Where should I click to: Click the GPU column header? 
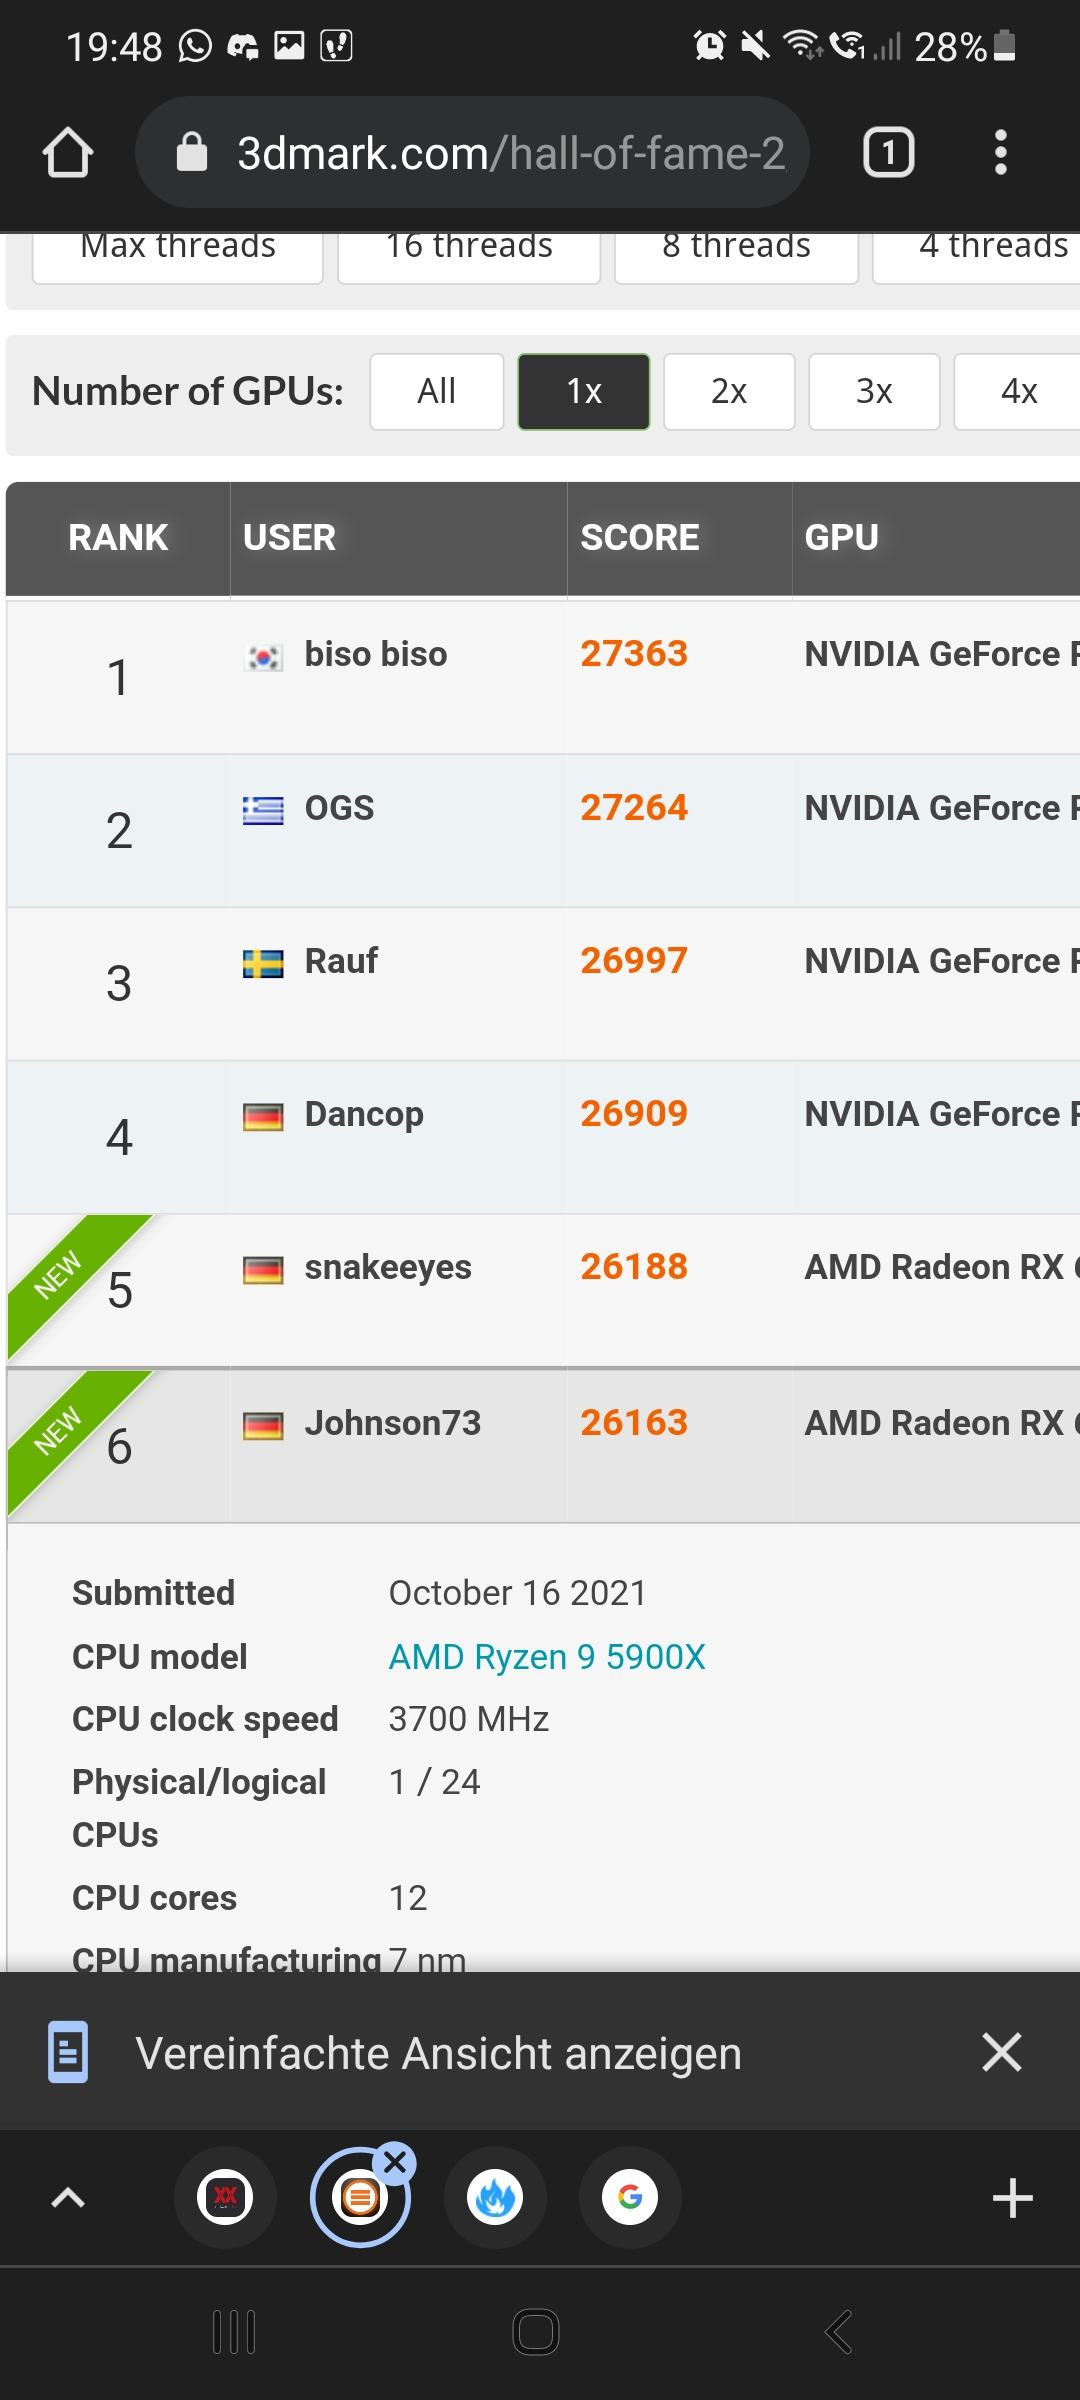point(936,538)
